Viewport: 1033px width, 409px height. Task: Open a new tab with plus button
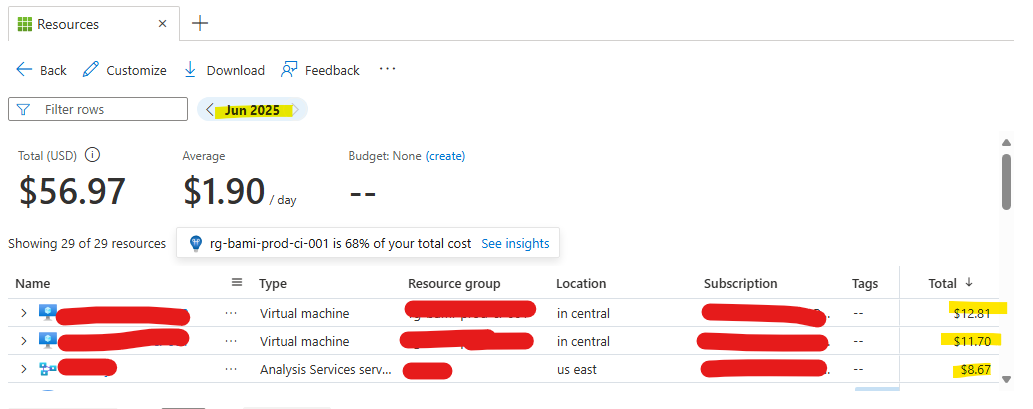(200, 24)
